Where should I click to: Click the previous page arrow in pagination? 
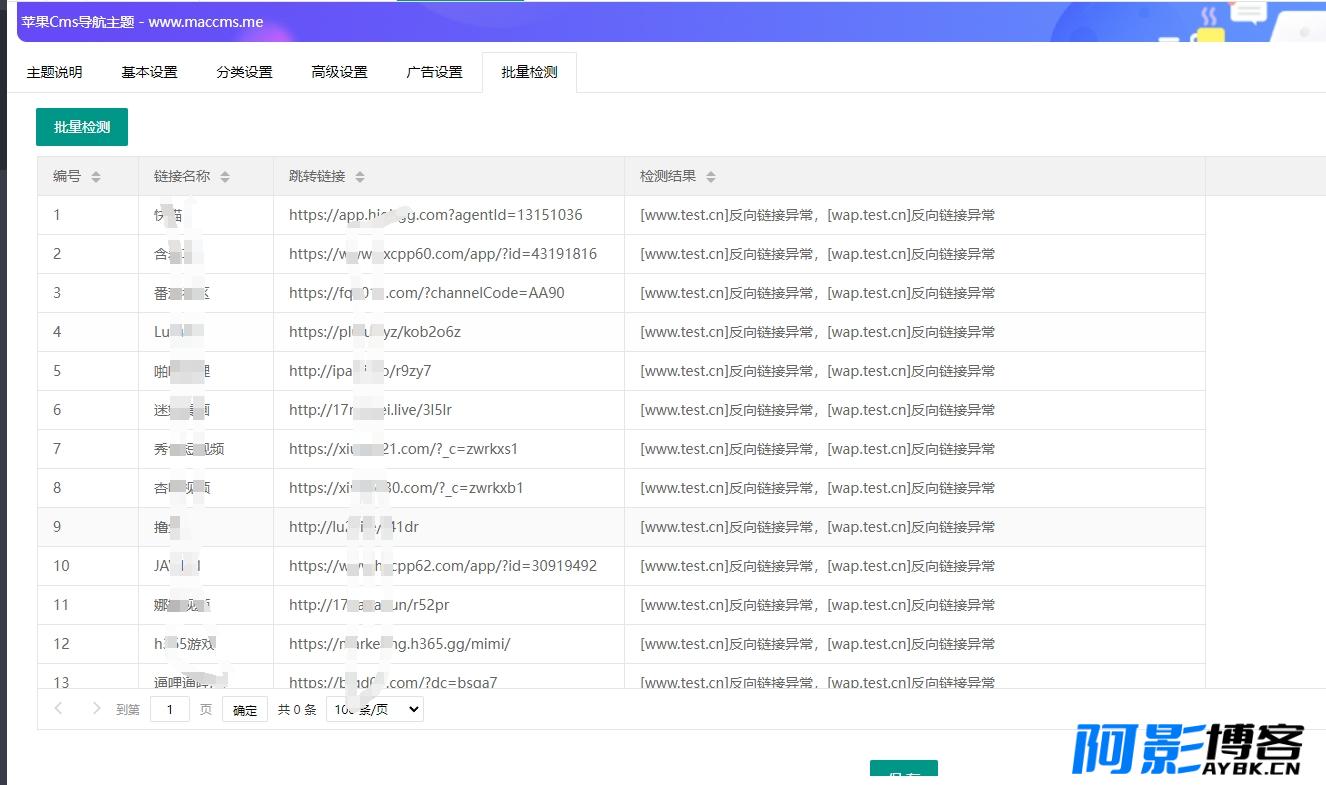click(58, 708)
